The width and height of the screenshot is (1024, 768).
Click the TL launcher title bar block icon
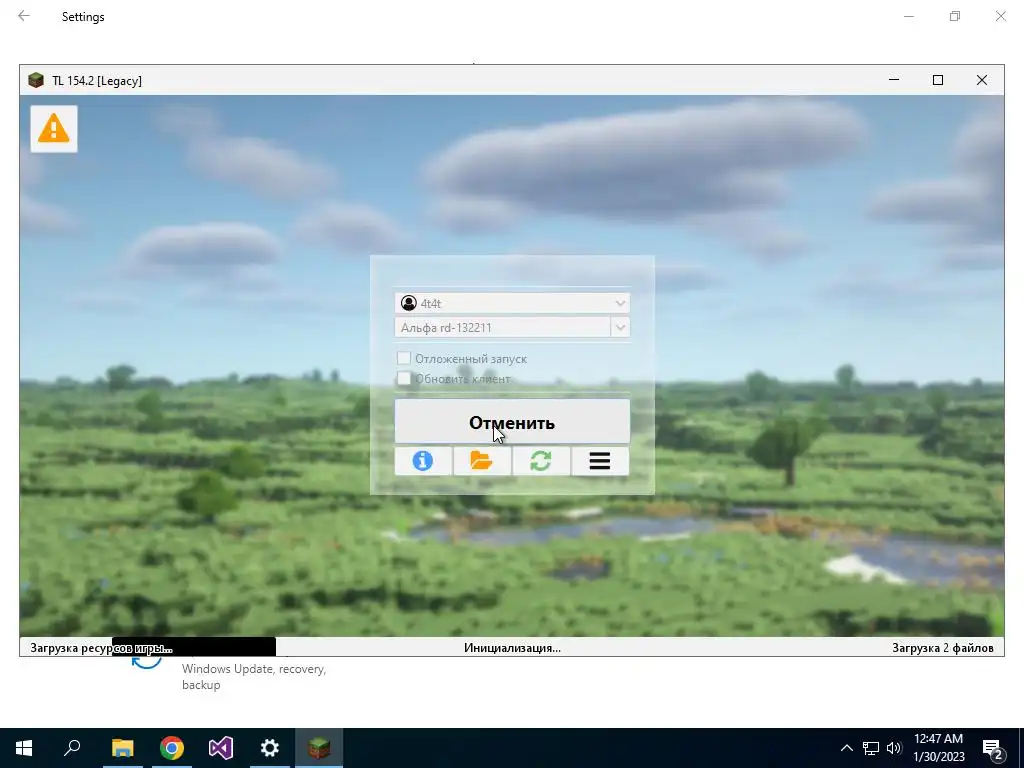pyautogui.click(x=36, y=80)
